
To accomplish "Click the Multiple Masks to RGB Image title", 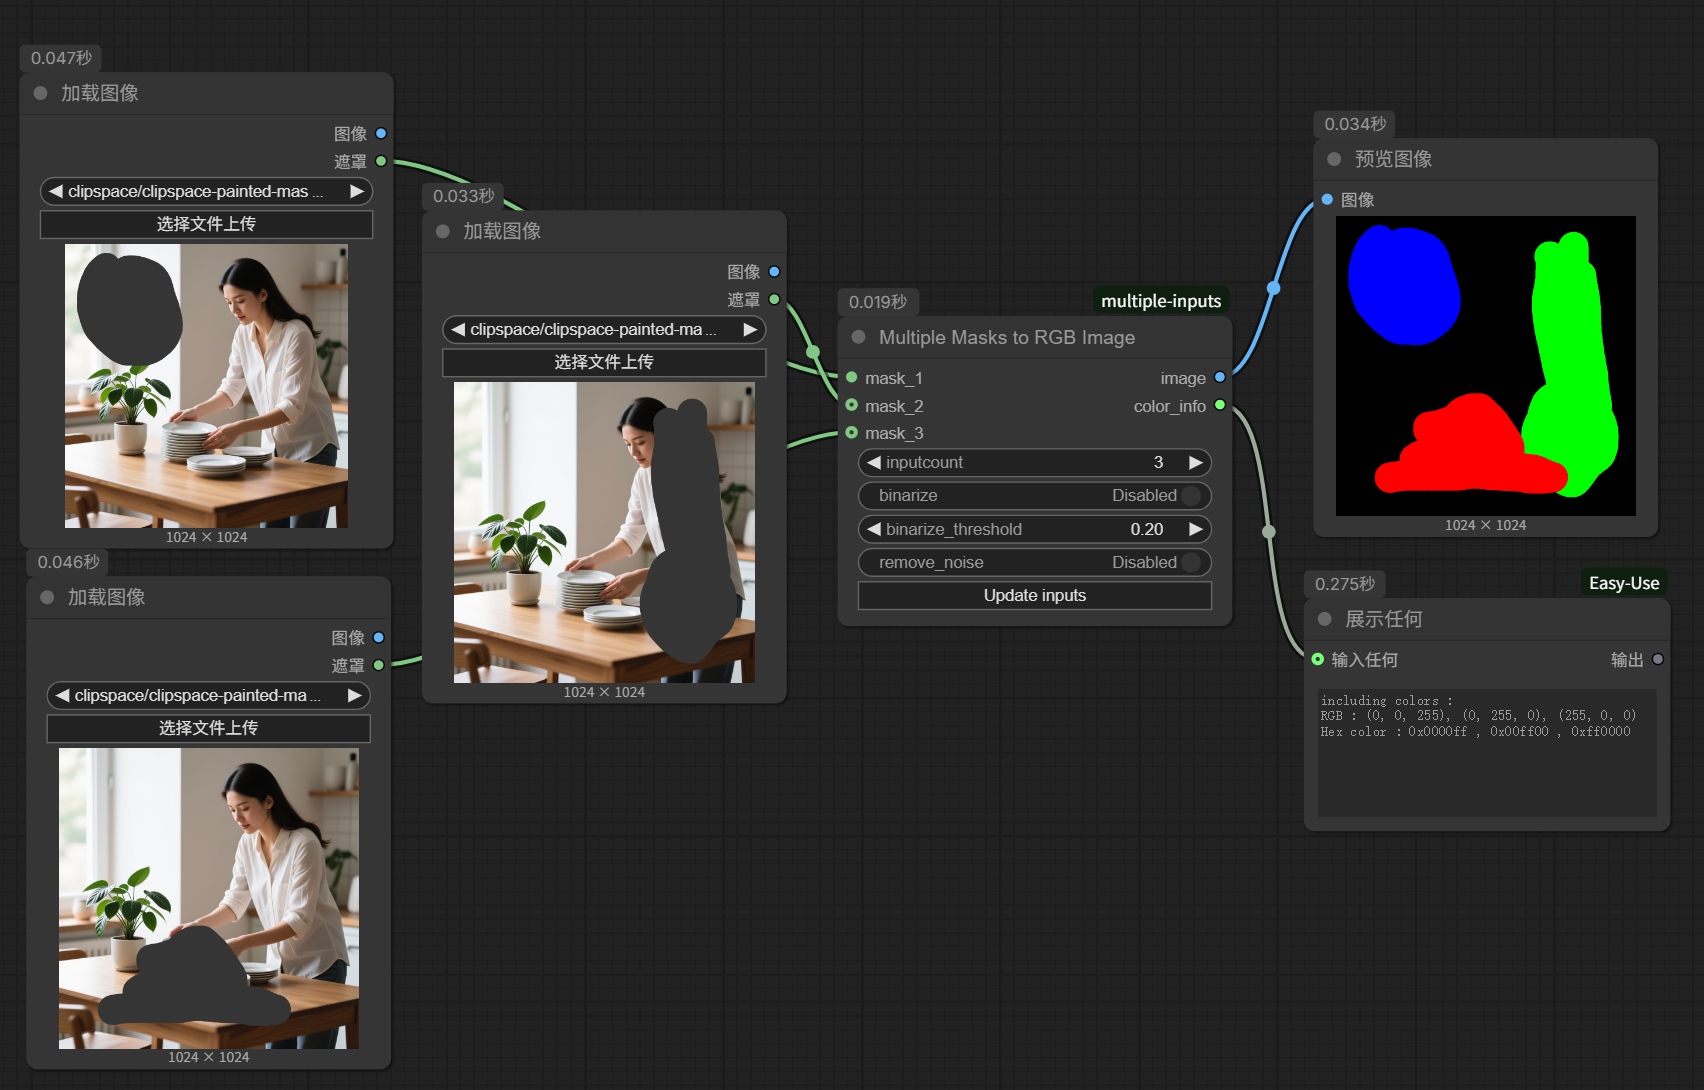I will [x=1007, y=337].
